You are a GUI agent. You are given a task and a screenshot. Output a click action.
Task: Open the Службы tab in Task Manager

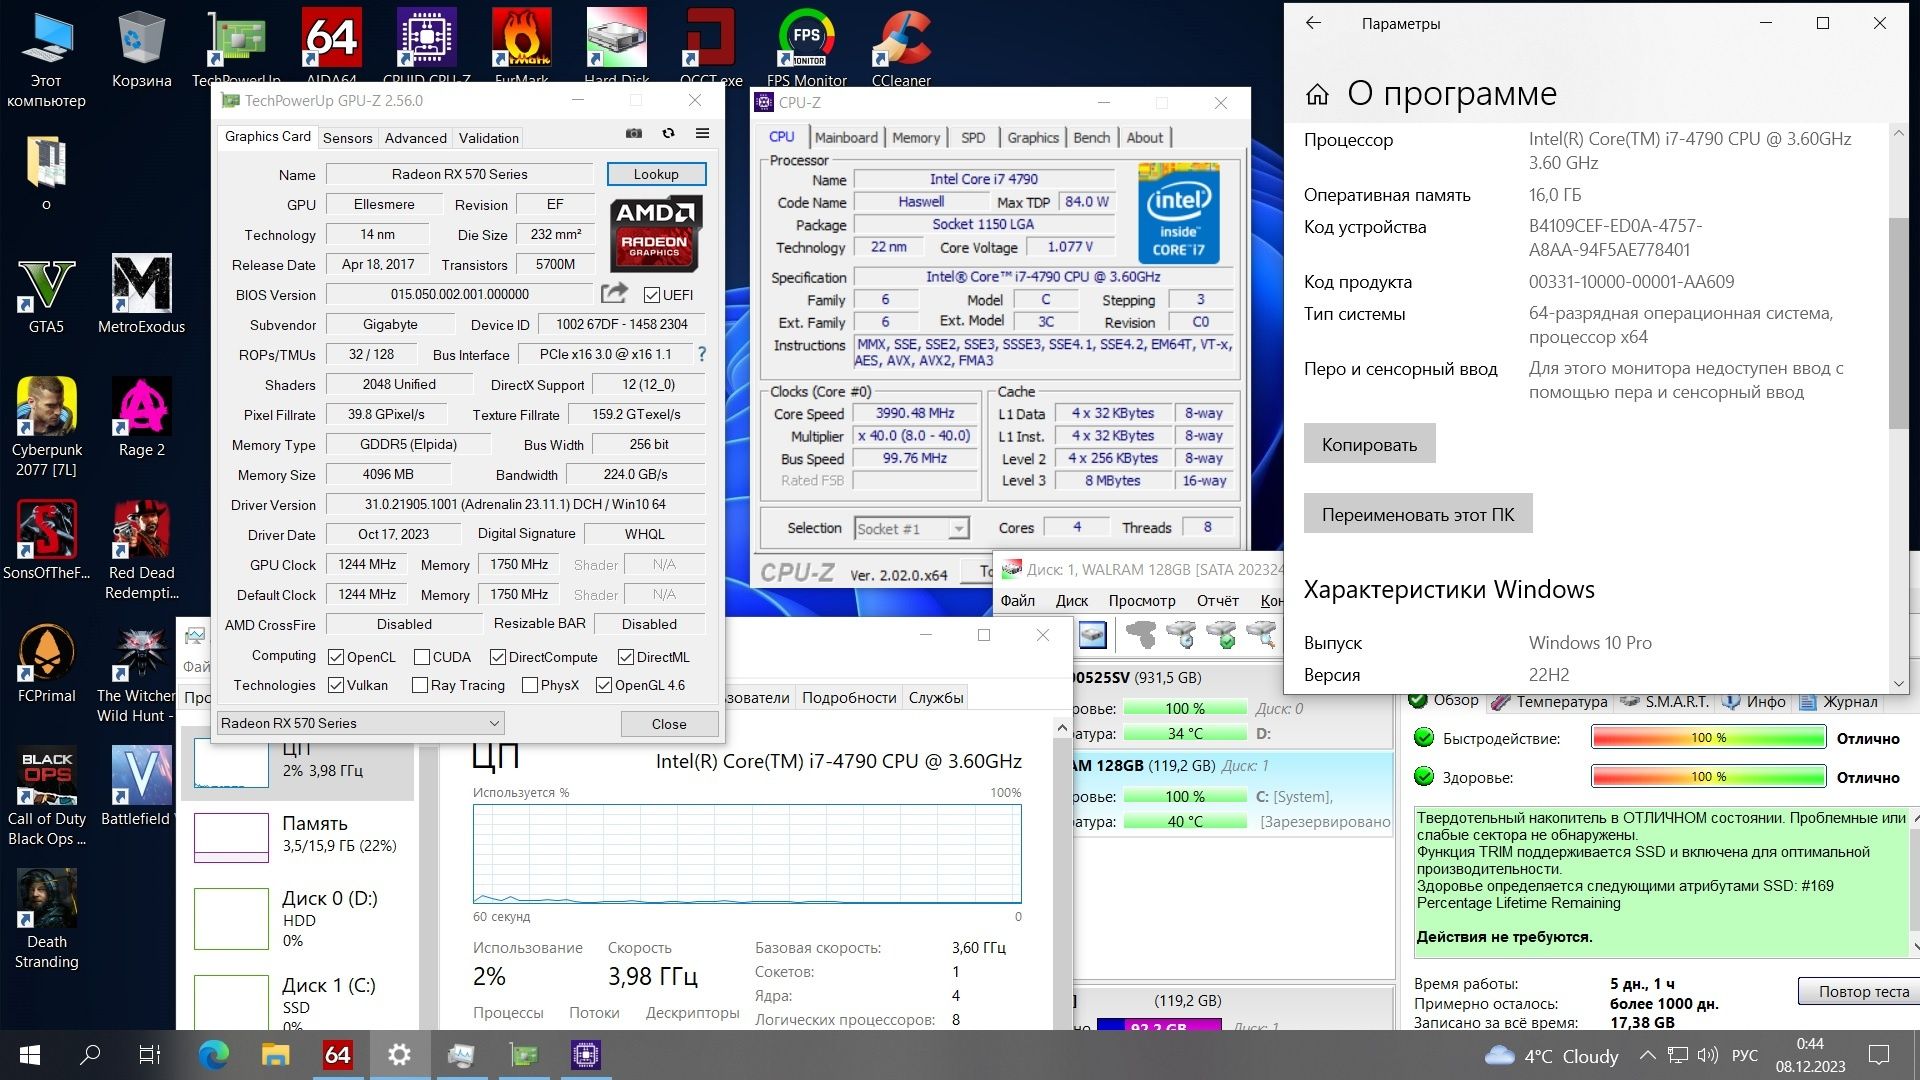935,697
